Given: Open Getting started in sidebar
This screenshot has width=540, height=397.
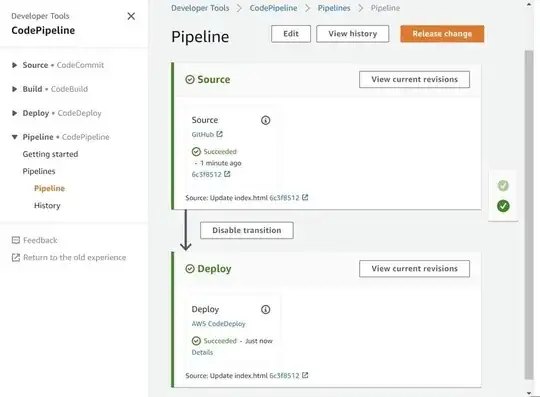Looking at the screenshot, I should (x=50, y=154).
